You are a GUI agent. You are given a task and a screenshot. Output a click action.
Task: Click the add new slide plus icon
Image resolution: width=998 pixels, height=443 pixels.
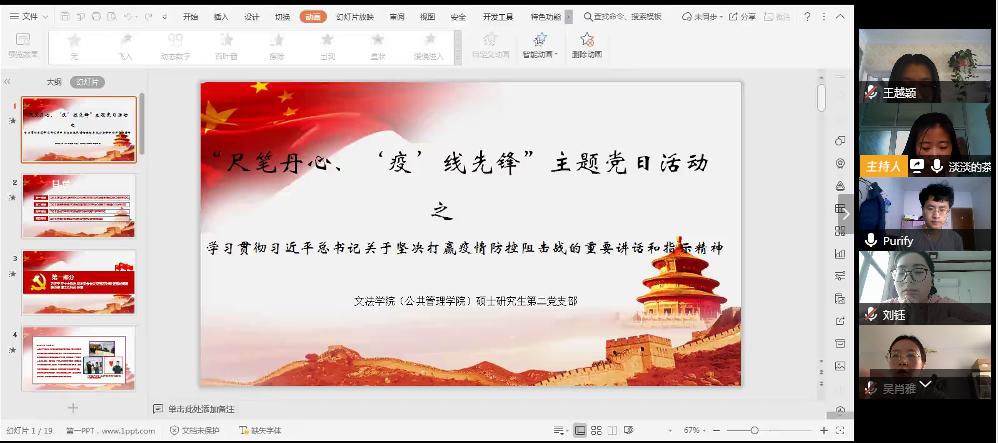[72, 408]
